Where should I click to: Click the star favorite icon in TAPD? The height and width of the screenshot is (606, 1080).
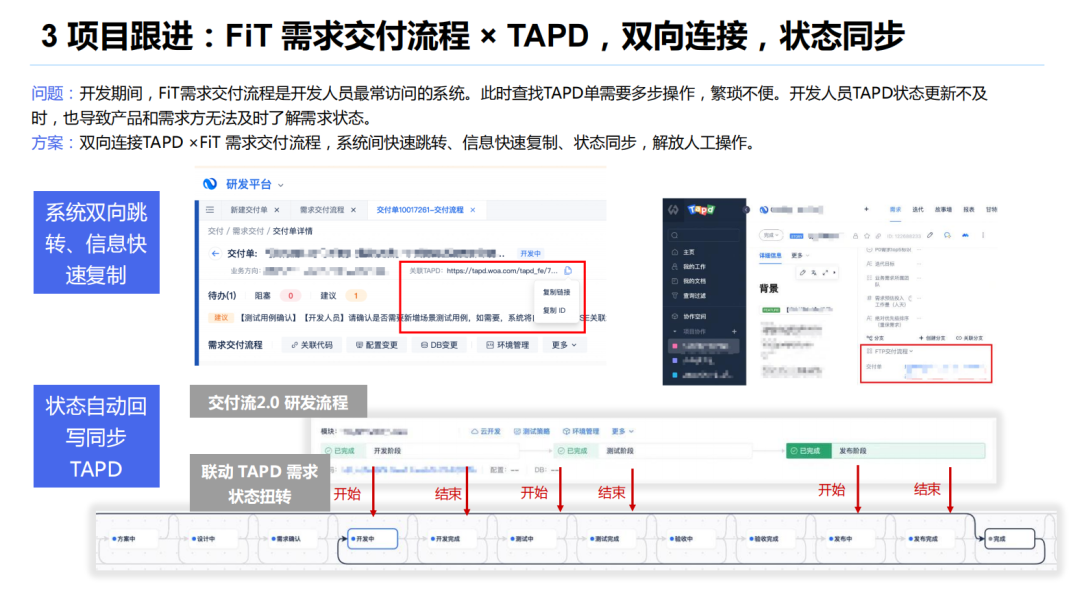tap(867, 236)
